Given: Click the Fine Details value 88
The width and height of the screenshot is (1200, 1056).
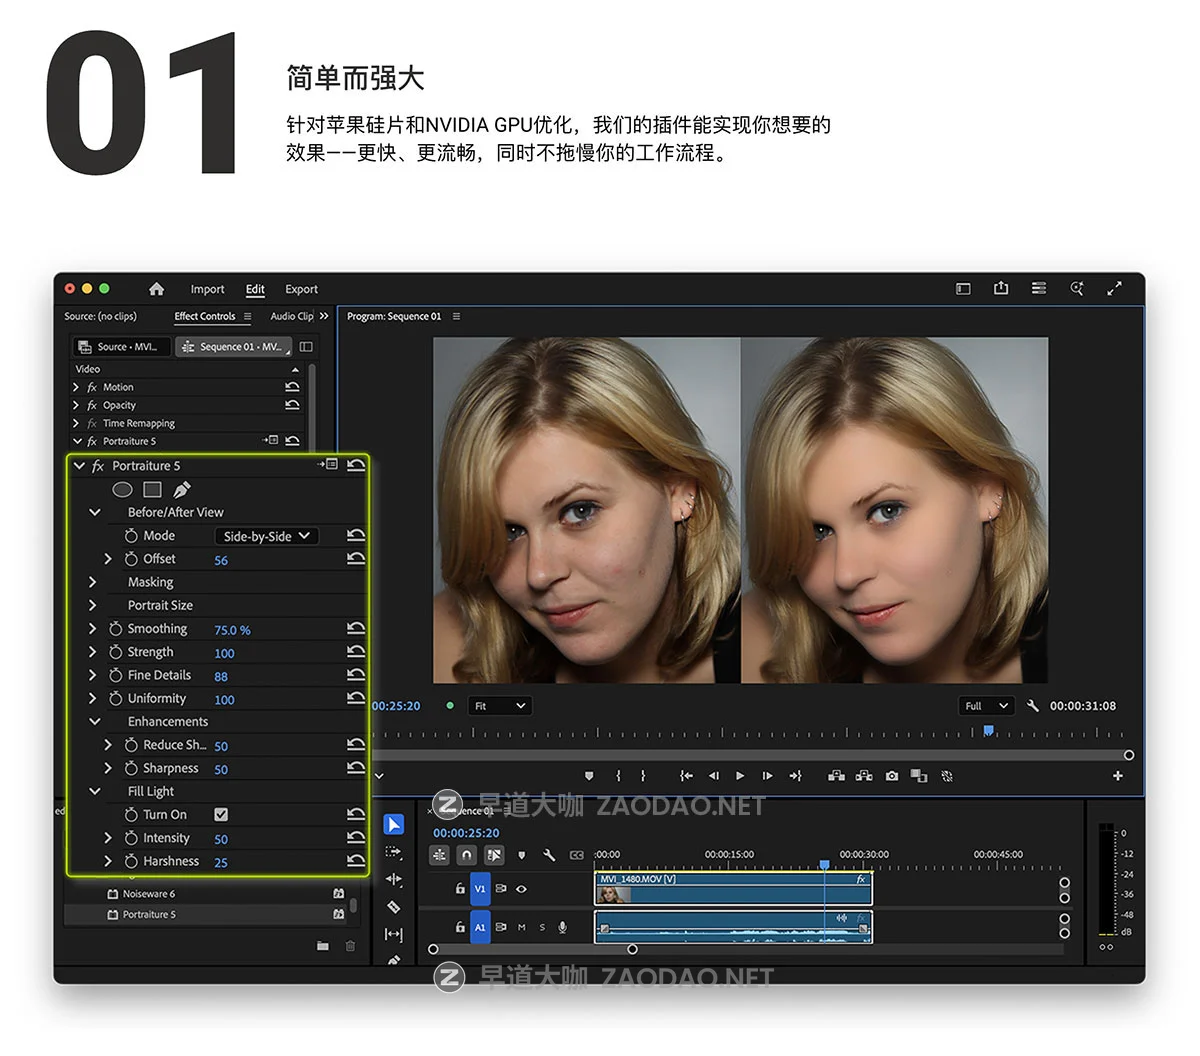Looking at the screenshot, I should tap(221, 676).
